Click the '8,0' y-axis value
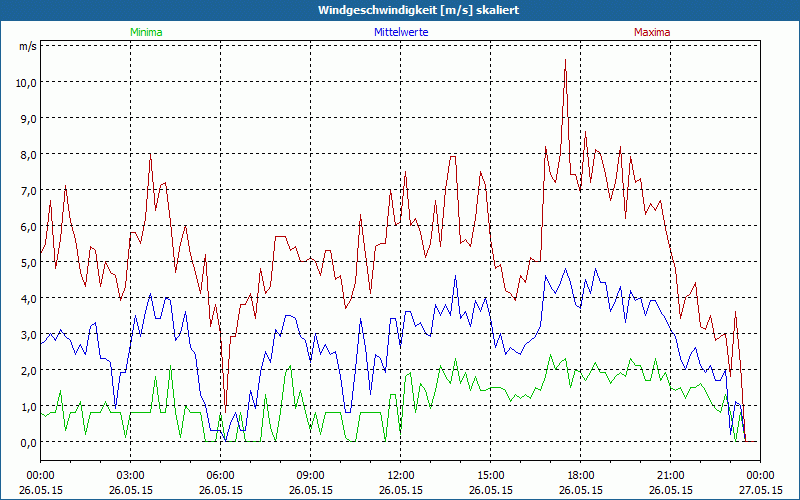 [28, 155]
